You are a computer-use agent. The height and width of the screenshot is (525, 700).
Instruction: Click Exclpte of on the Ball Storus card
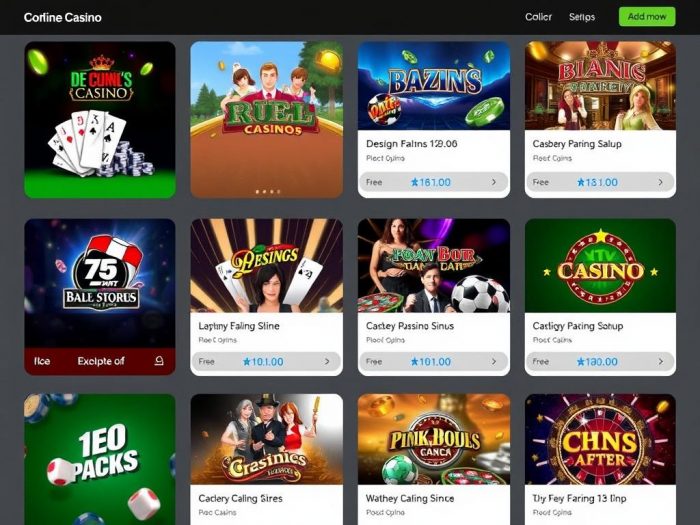tap(101, 361)
